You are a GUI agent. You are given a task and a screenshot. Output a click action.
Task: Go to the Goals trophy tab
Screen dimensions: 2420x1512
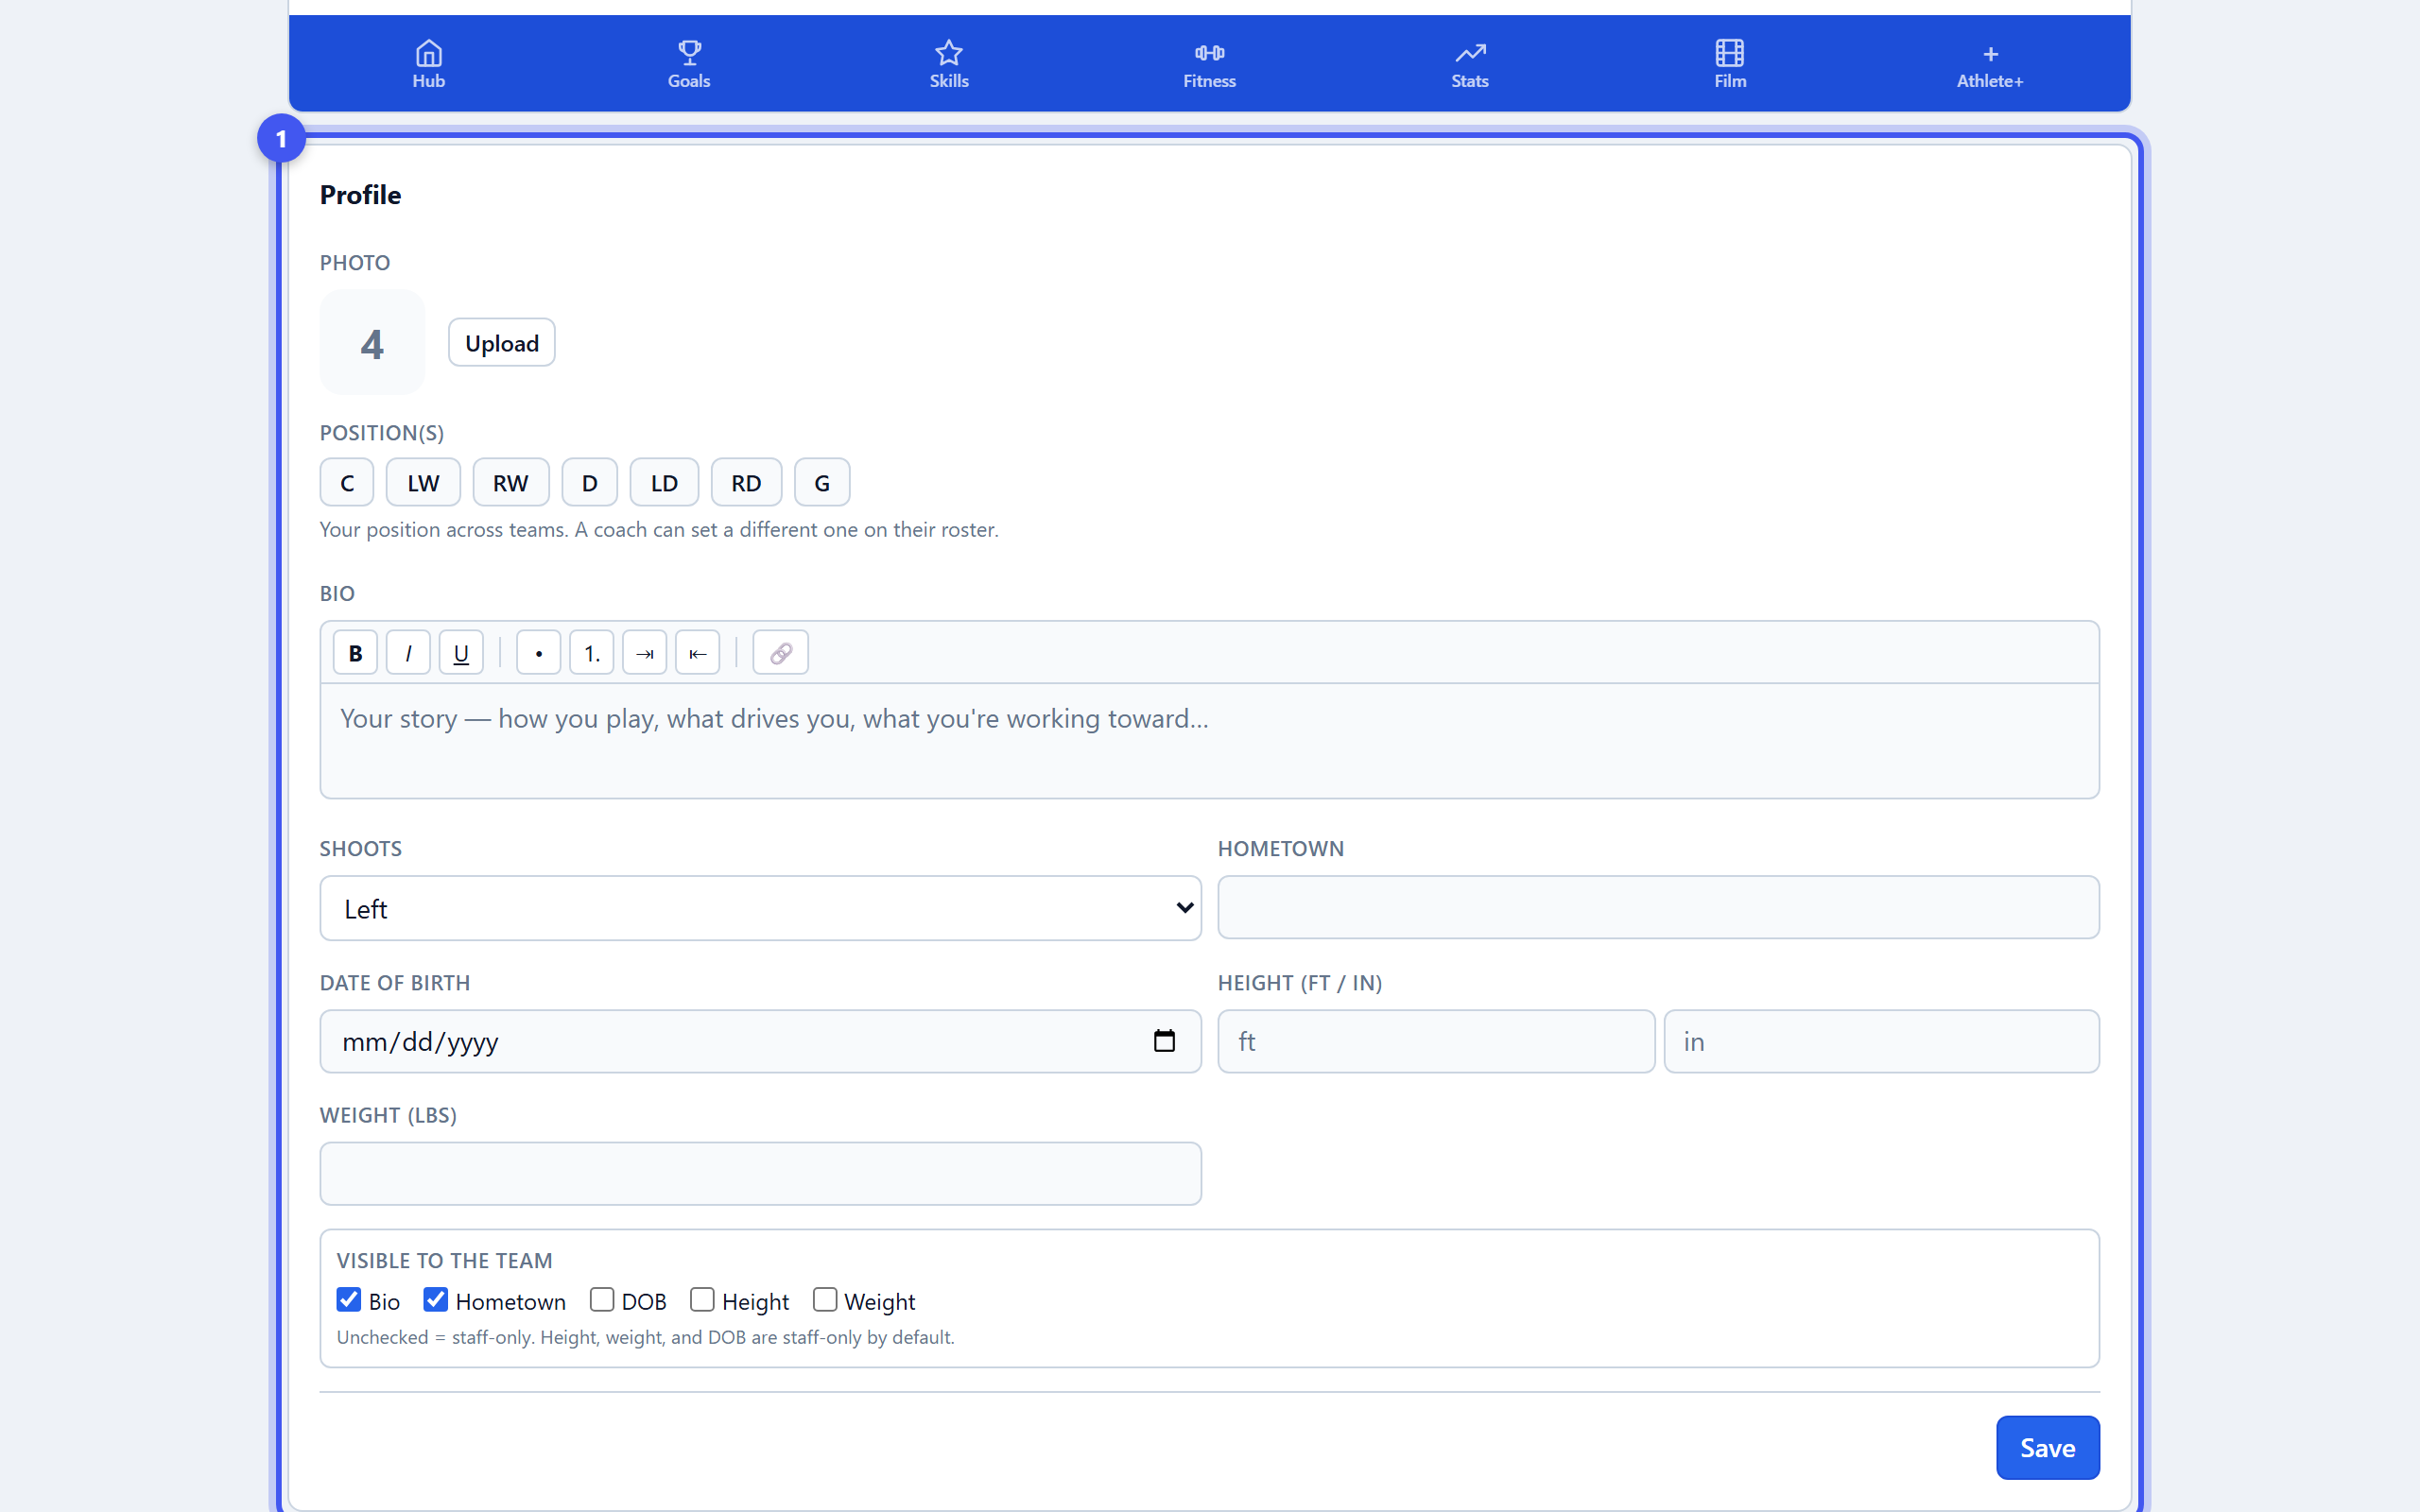click(689, 64)
